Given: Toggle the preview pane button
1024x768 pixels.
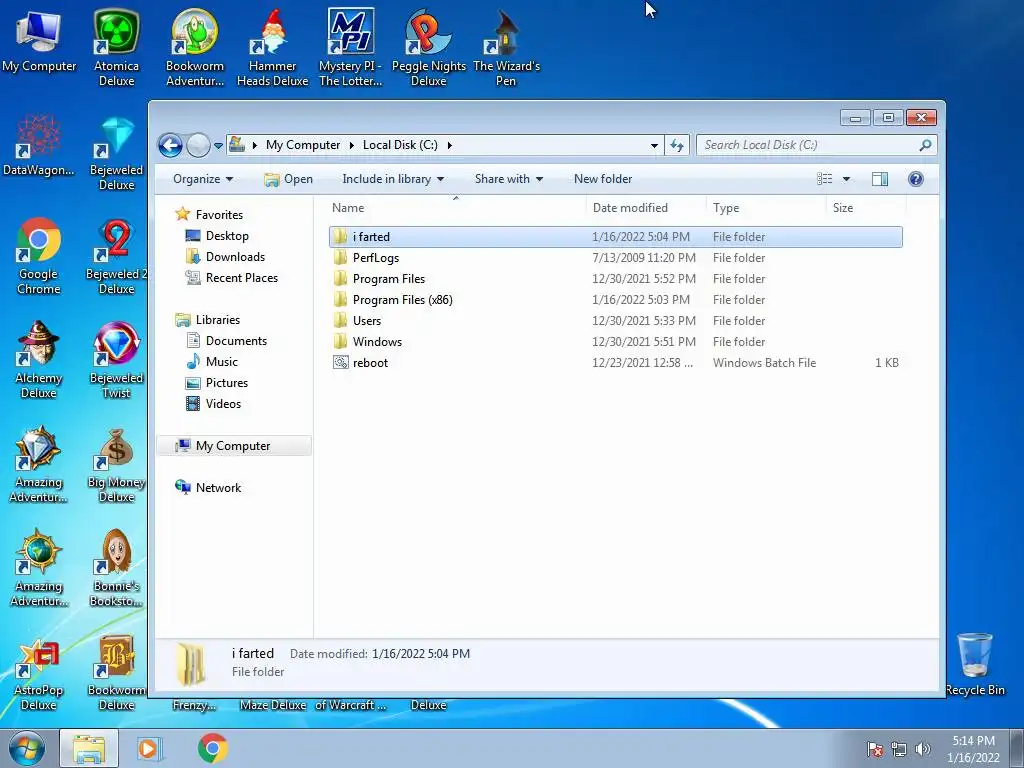Looking at the screenshot, I should coord(880,179).
